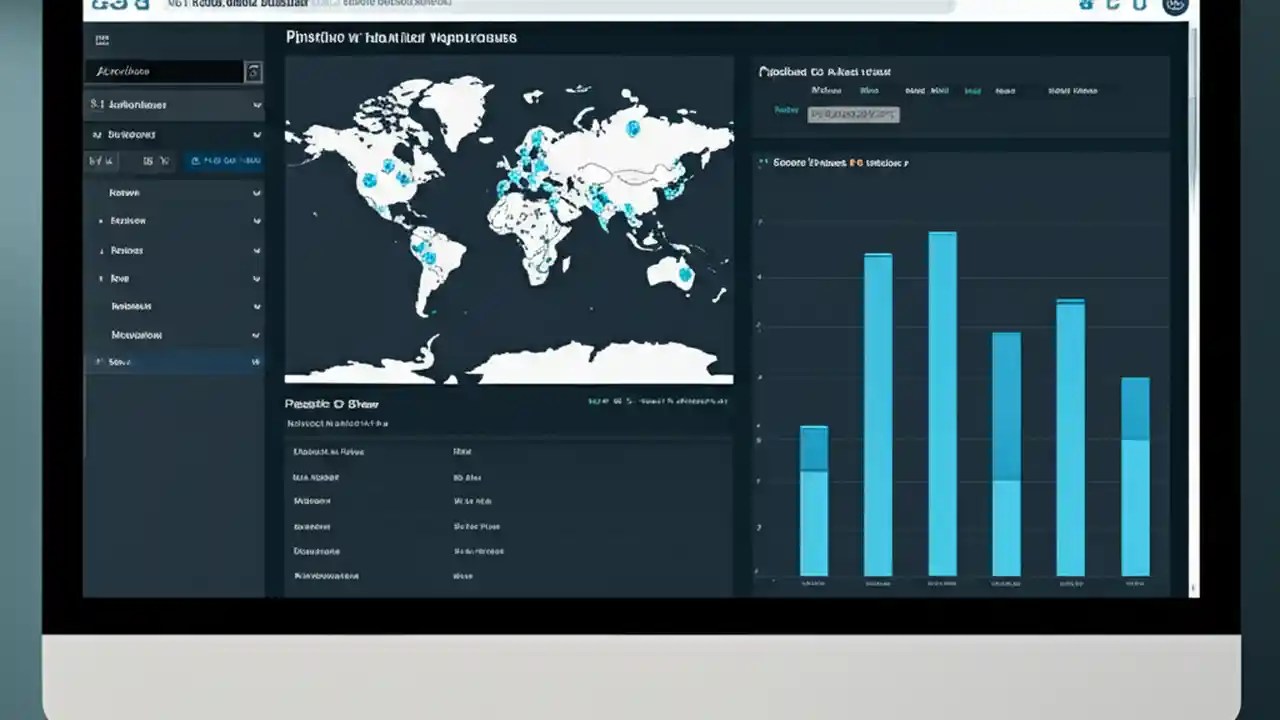Image resolution: width=1280 pixels, height=720 pixels.
Task: Click the blue action button in the sidebar
Action: point(225,160)
